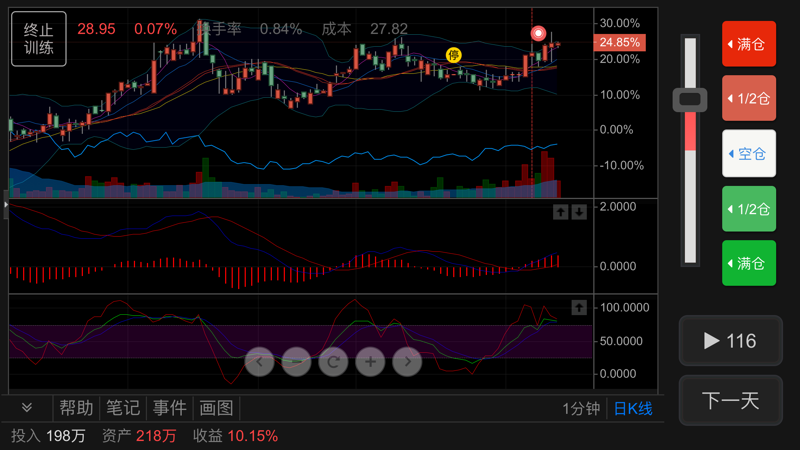Open 帮助 help menu
The height and width of the screenshot is (450, 800).
coord(77,408)
